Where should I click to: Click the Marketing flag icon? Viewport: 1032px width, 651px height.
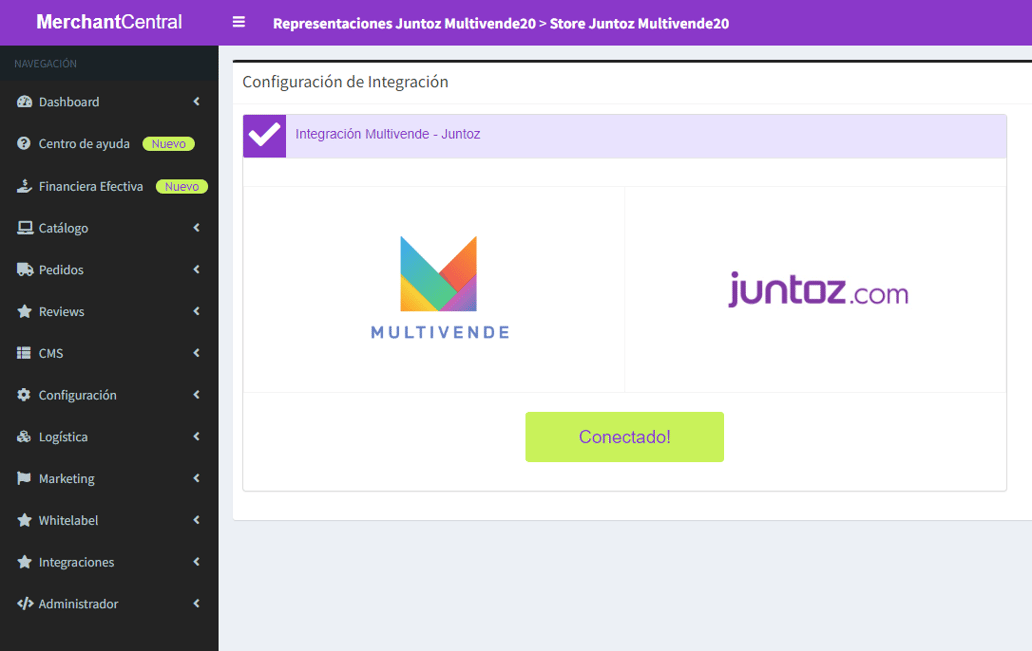click(x=24, y=478)
